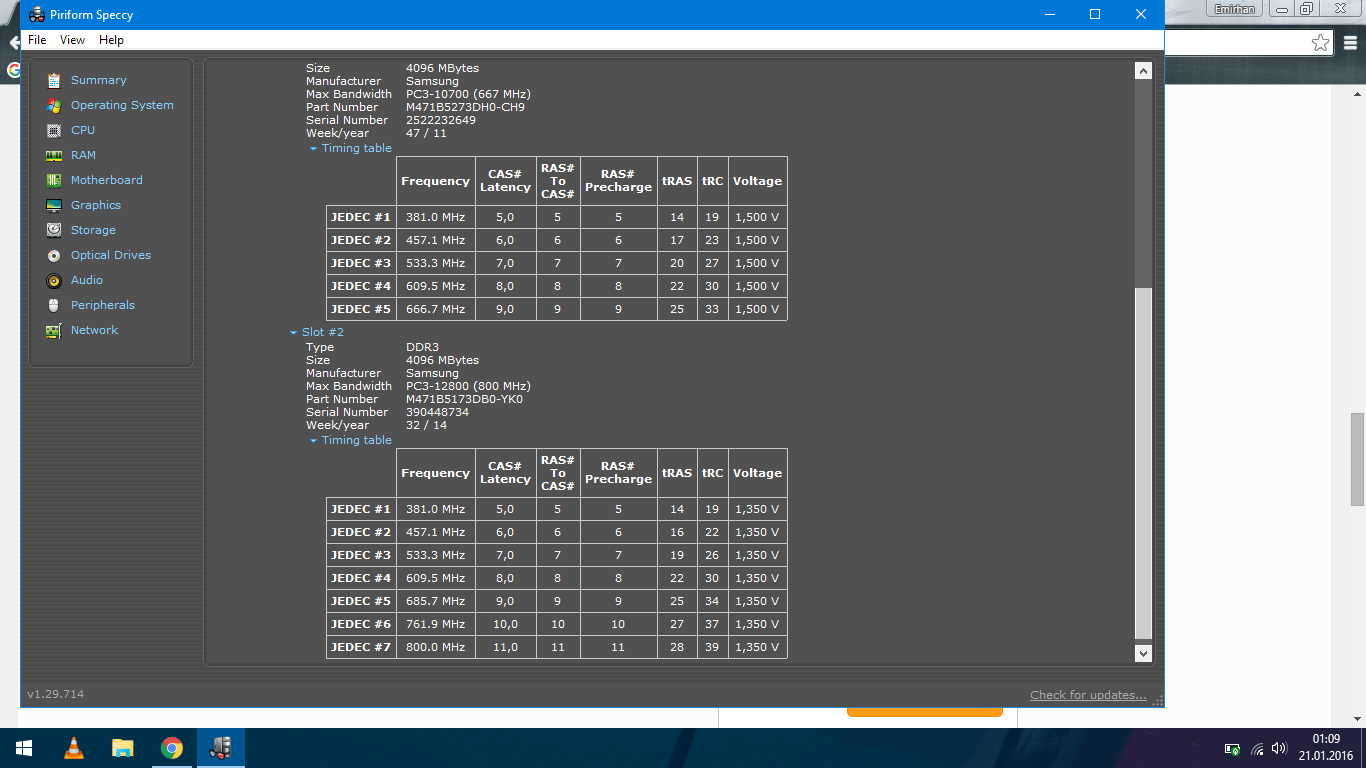Select the Optical Drives disc icon
The image size is (1366, 768).
point(54,255)
